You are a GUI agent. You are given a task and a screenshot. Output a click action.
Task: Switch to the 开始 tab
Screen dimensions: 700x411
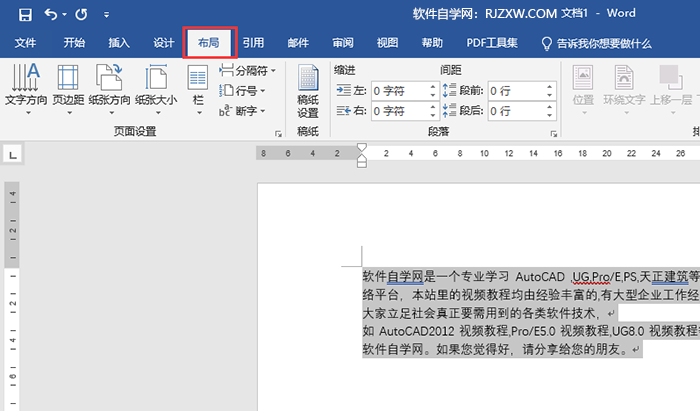coord(74,43)
